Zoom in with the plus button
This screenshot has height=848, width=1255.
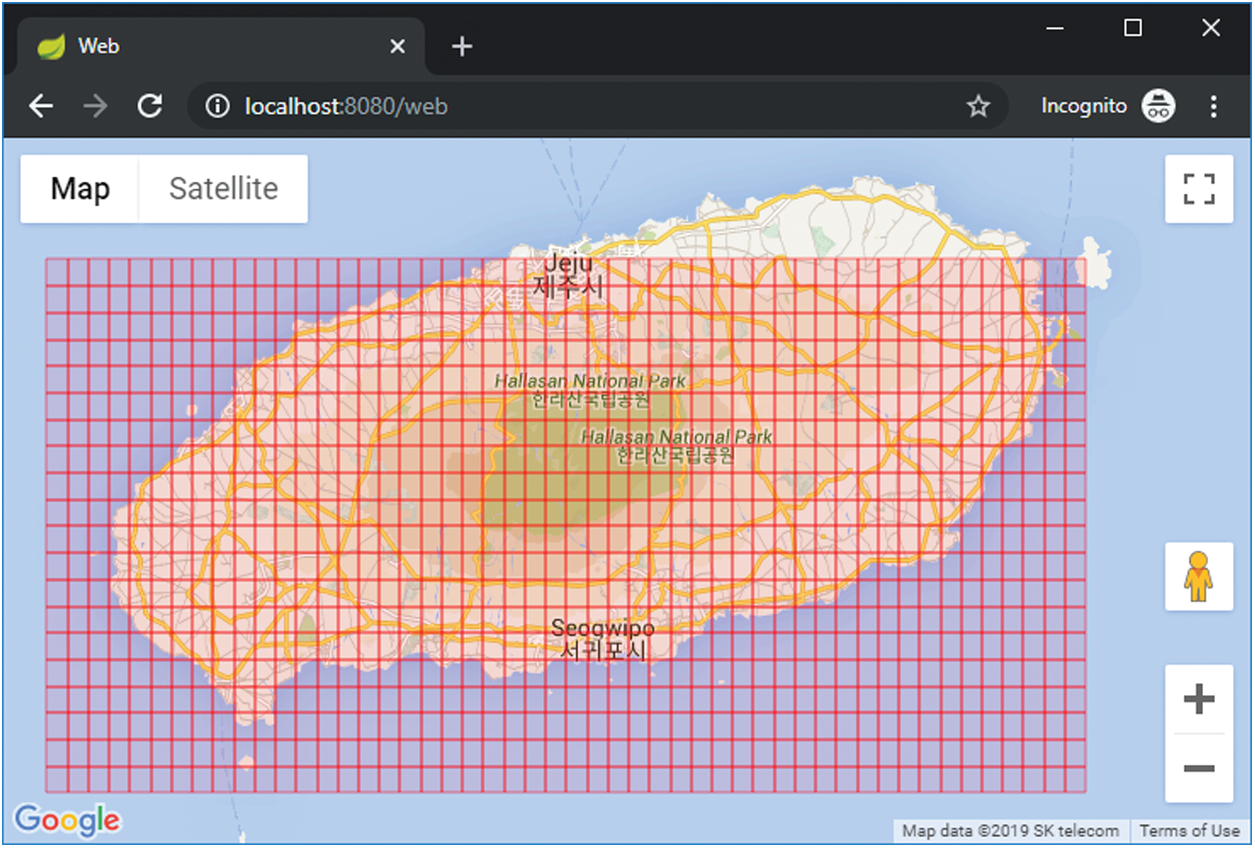tap(1198, 699)
